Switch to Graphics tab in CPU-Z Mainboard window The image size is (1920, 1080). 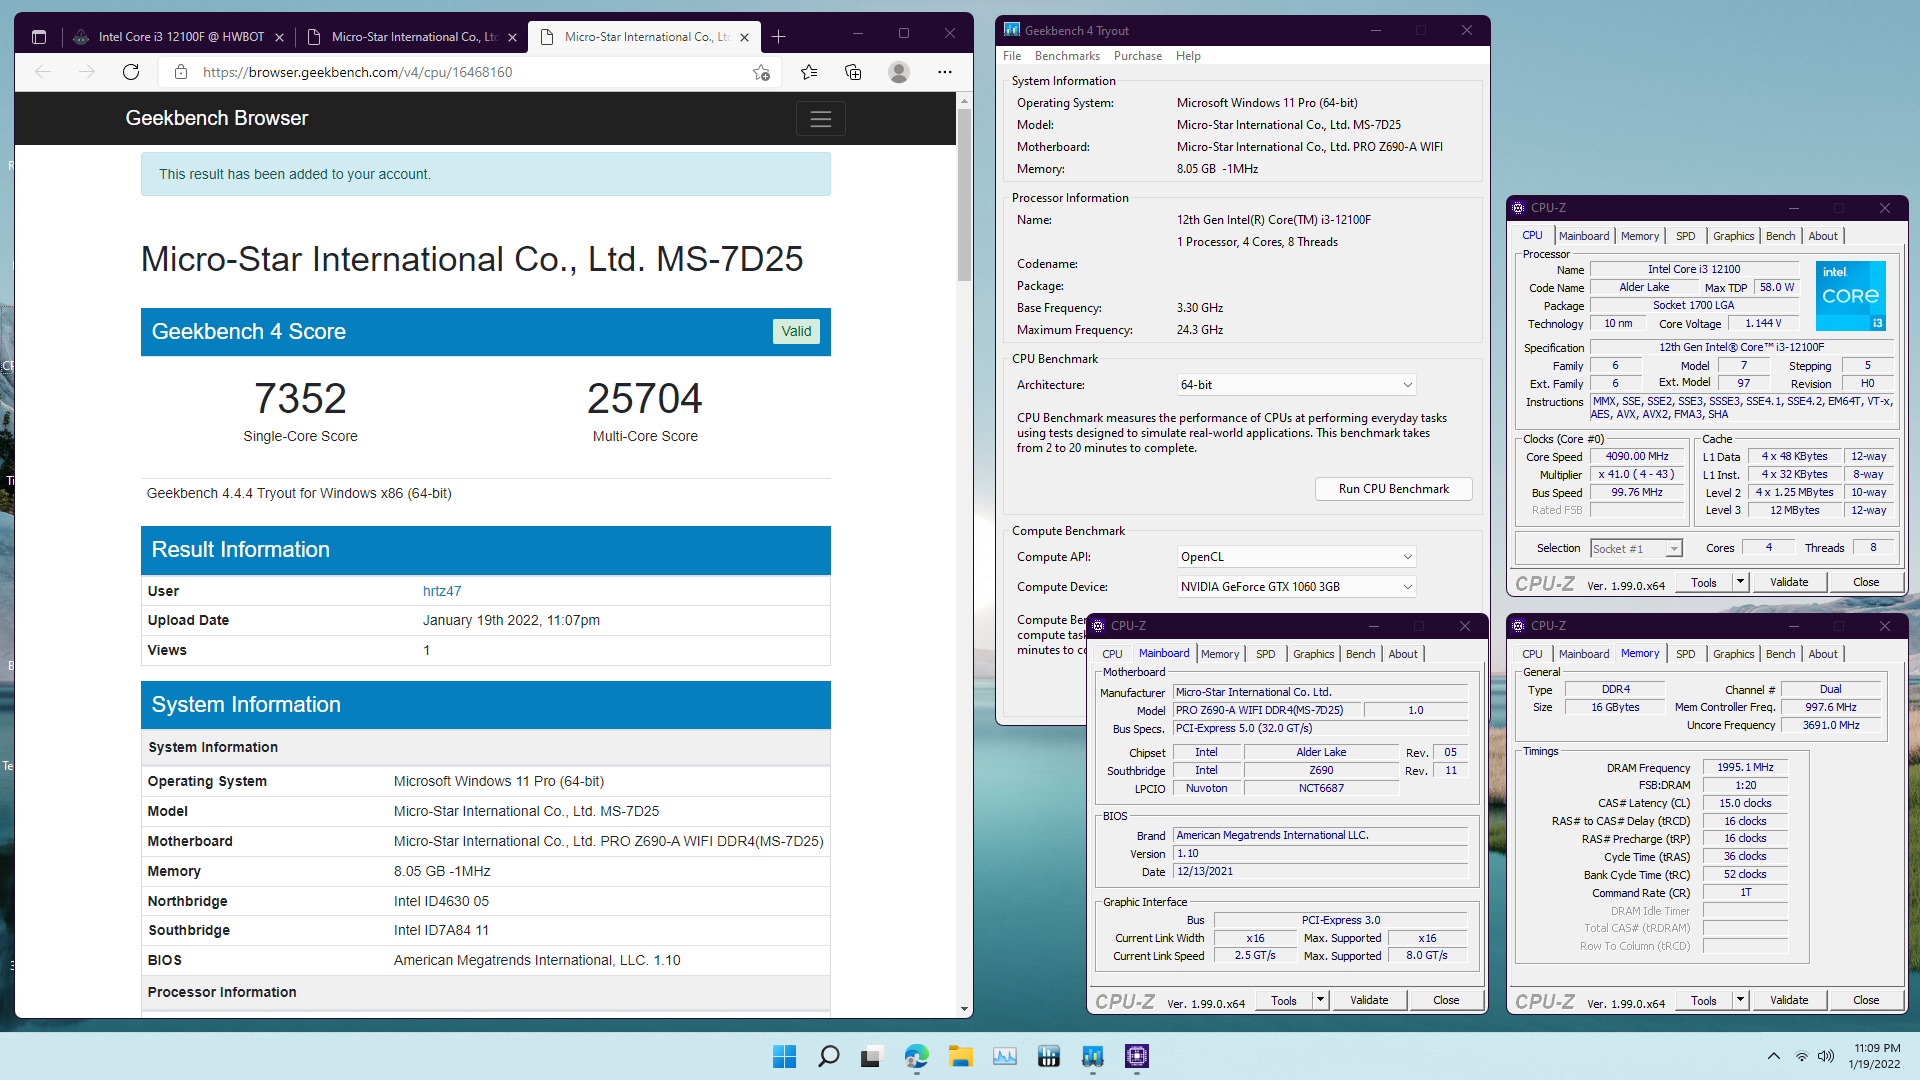(1313, 654)
